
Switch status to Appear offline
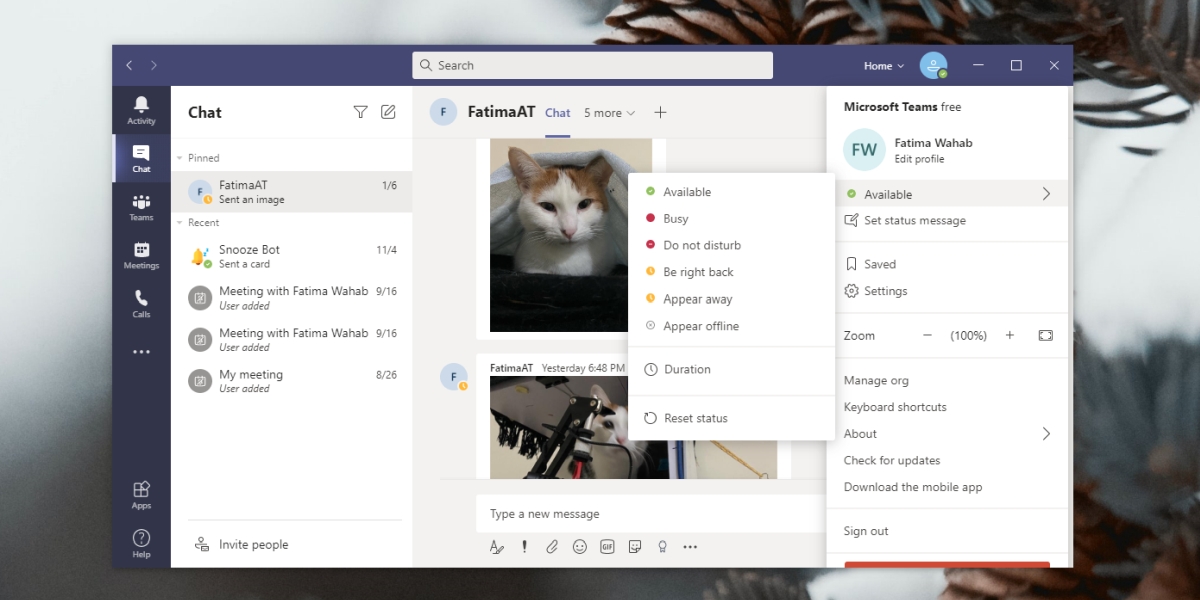[704, 325]
